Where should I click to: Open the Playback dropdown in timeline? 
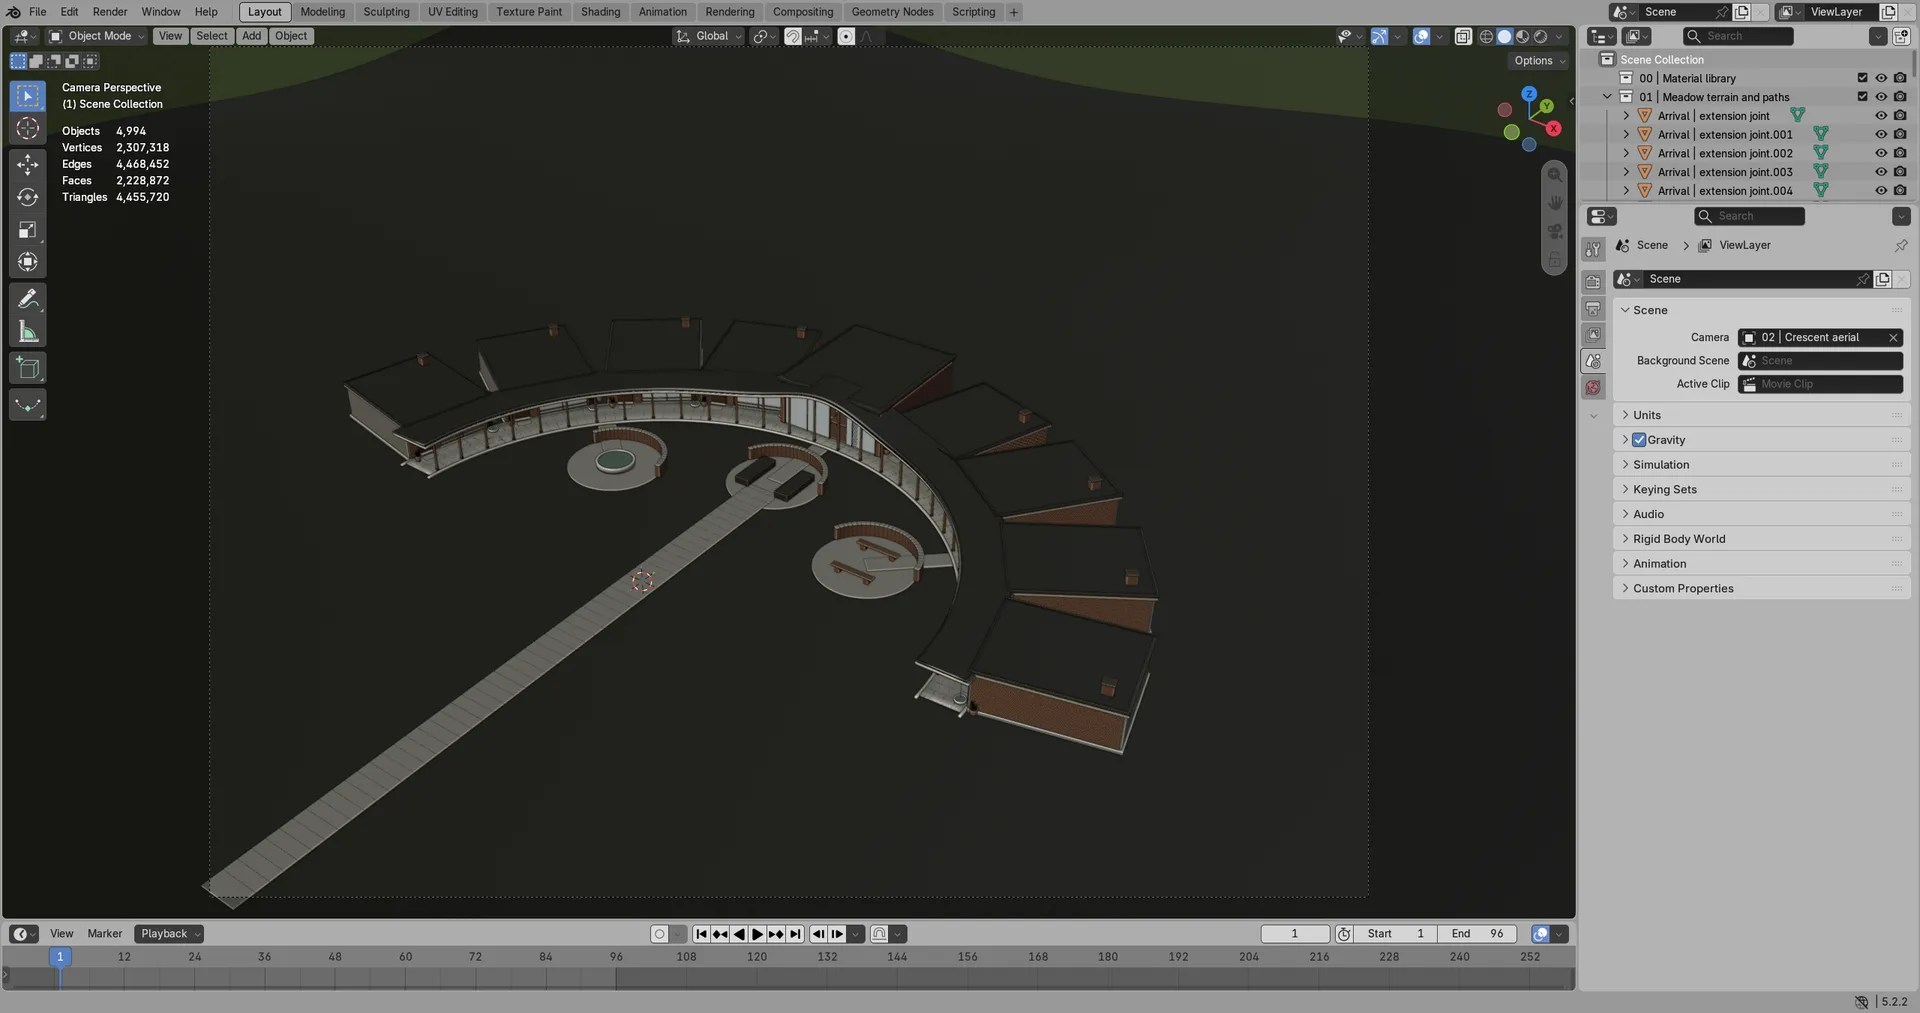tap(169, 934)
